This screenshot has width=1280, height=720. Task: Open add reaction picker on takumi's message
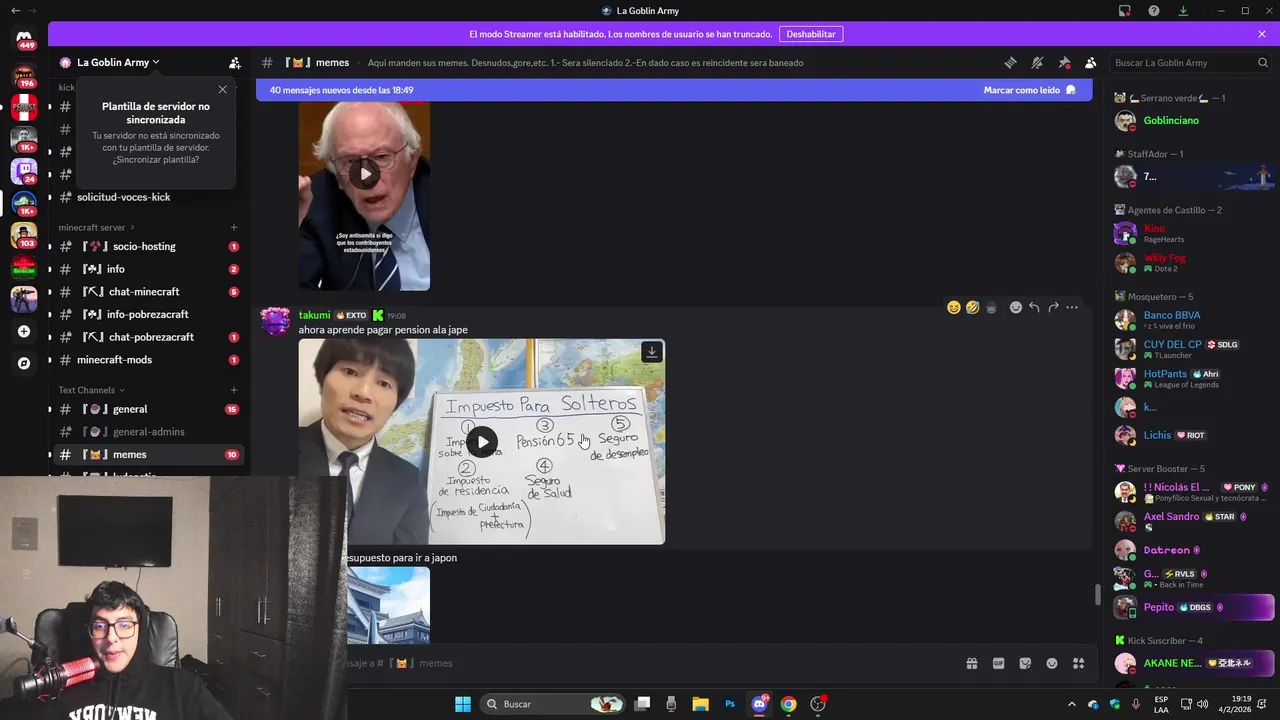point(1016,307)
